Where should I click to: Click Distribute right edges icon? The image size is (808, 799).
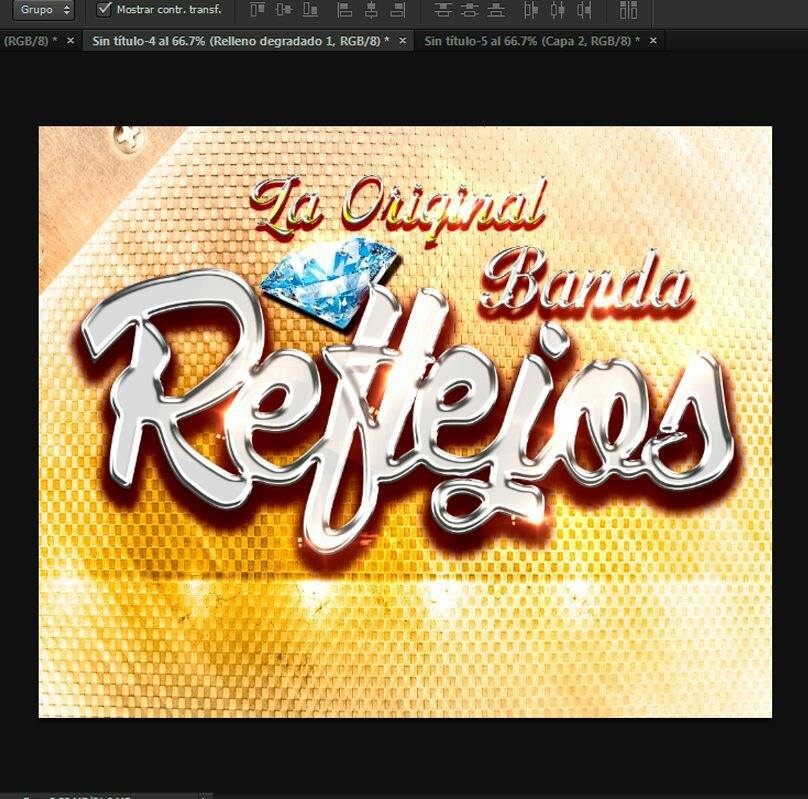pyautogui.click(x=584, y=9)
